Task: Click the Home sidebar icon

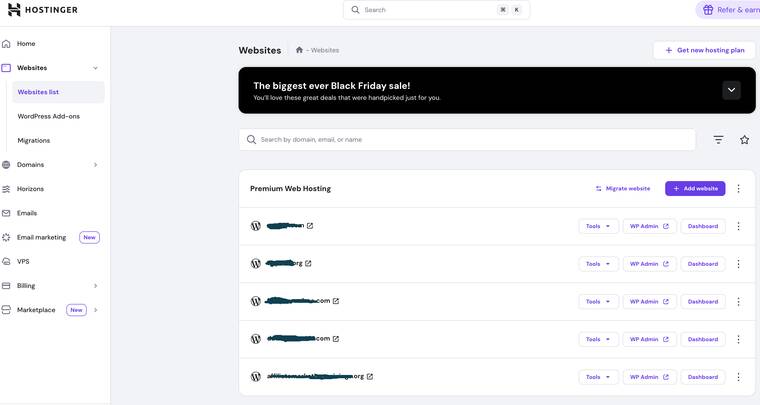Action: [x=6, y=44]
